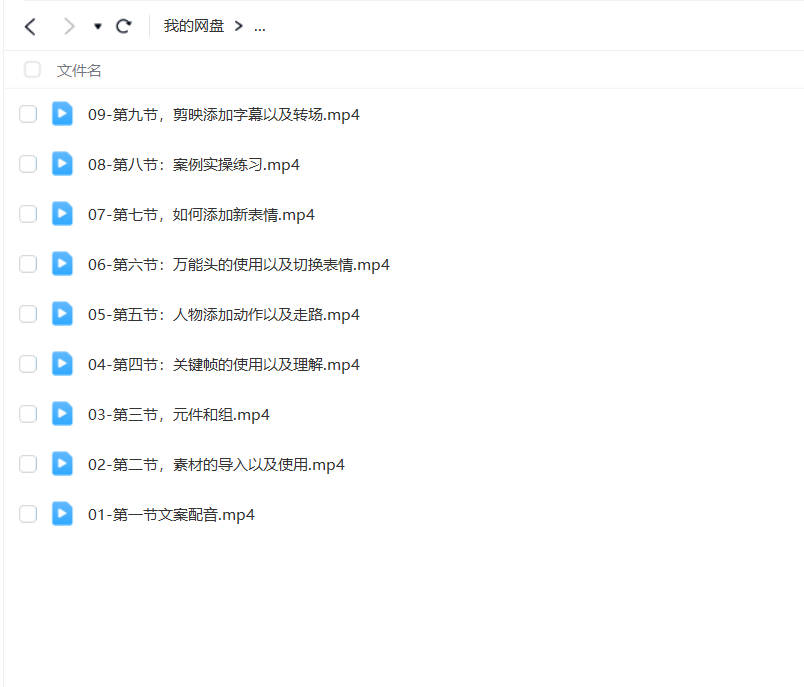Expand the ellipsis breadcrumb path
The height and width of the screenshot is (687, 804).
point(259,28)
